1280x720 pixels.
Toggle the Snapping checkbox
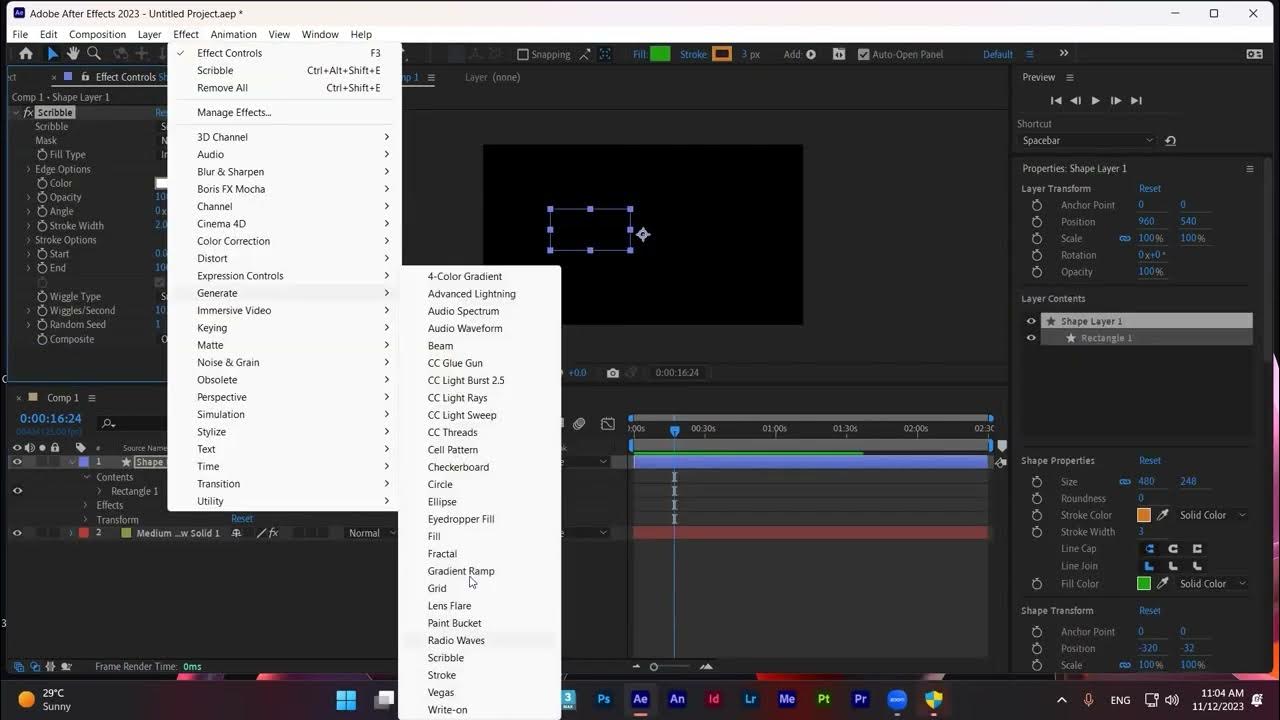(522, 55)
